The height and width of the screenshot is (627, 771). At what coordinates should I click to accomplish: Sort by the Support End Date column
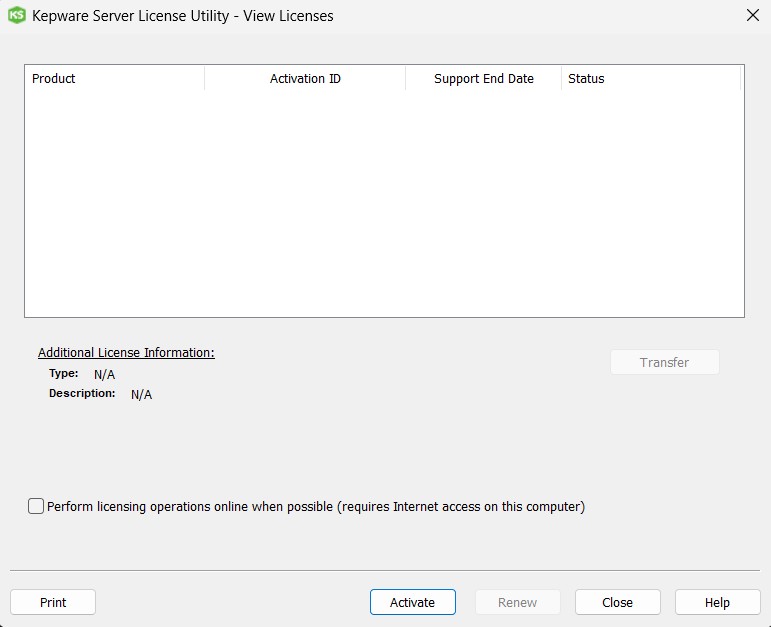(483, 79)
